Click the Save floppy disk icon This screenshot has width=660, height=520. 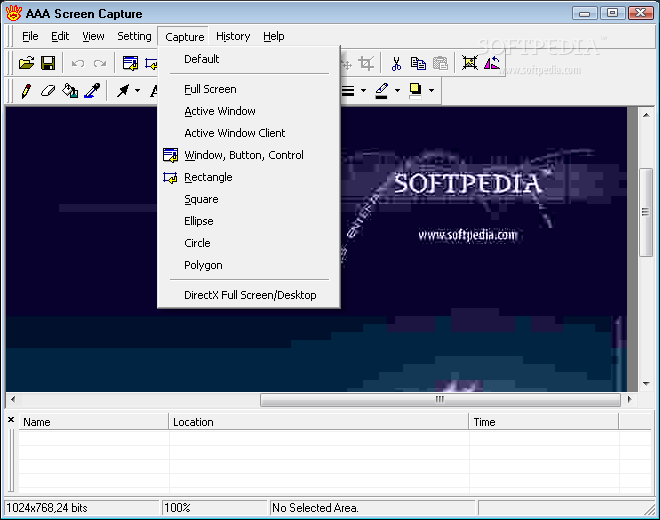[48, 63]
